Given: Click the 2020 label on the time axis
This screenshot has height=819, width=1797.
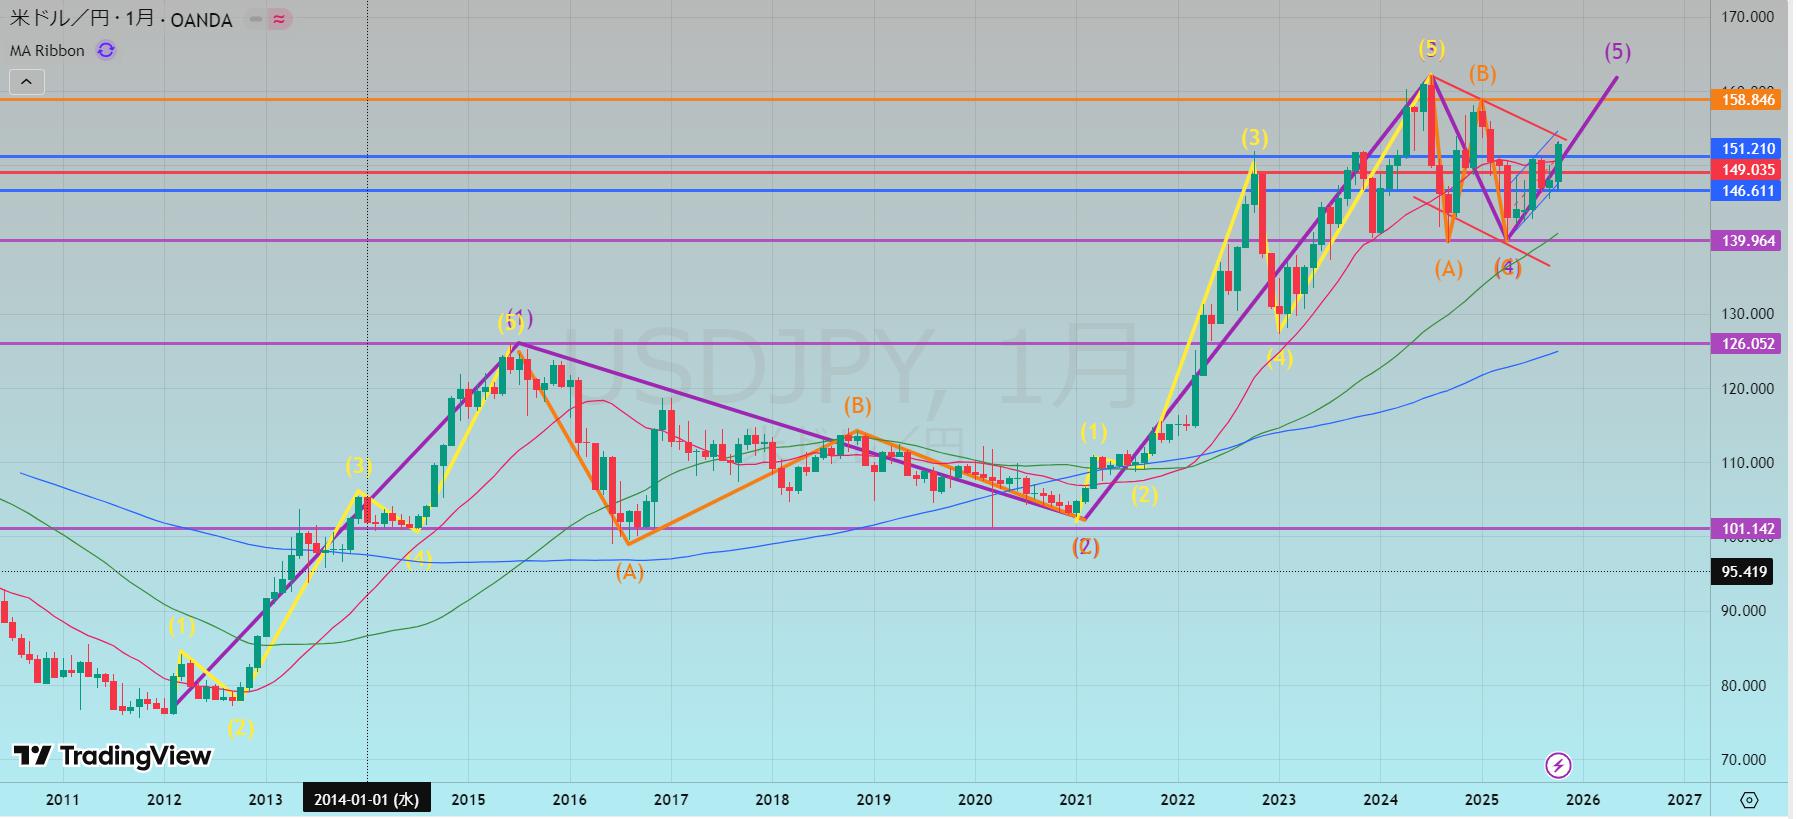Looking at the screenshot, I should point(975,799).
